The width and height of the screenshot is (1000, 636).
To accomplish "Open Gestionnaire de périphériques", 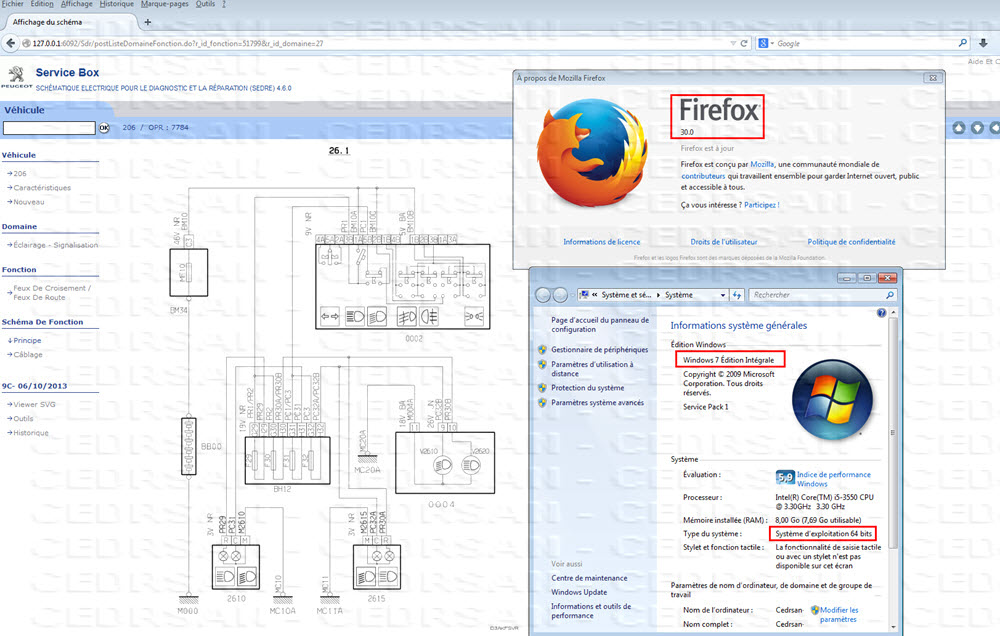I will tap(599, 350).
